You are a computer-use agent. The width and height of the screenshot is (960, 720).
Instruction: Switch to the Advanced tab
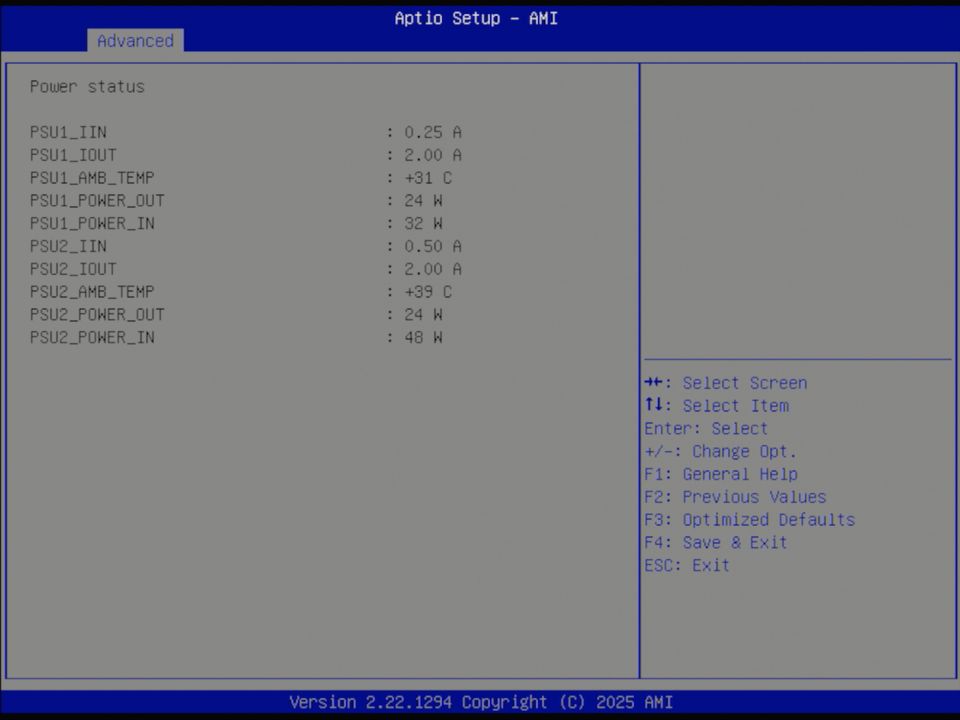(x=135, y=41)
